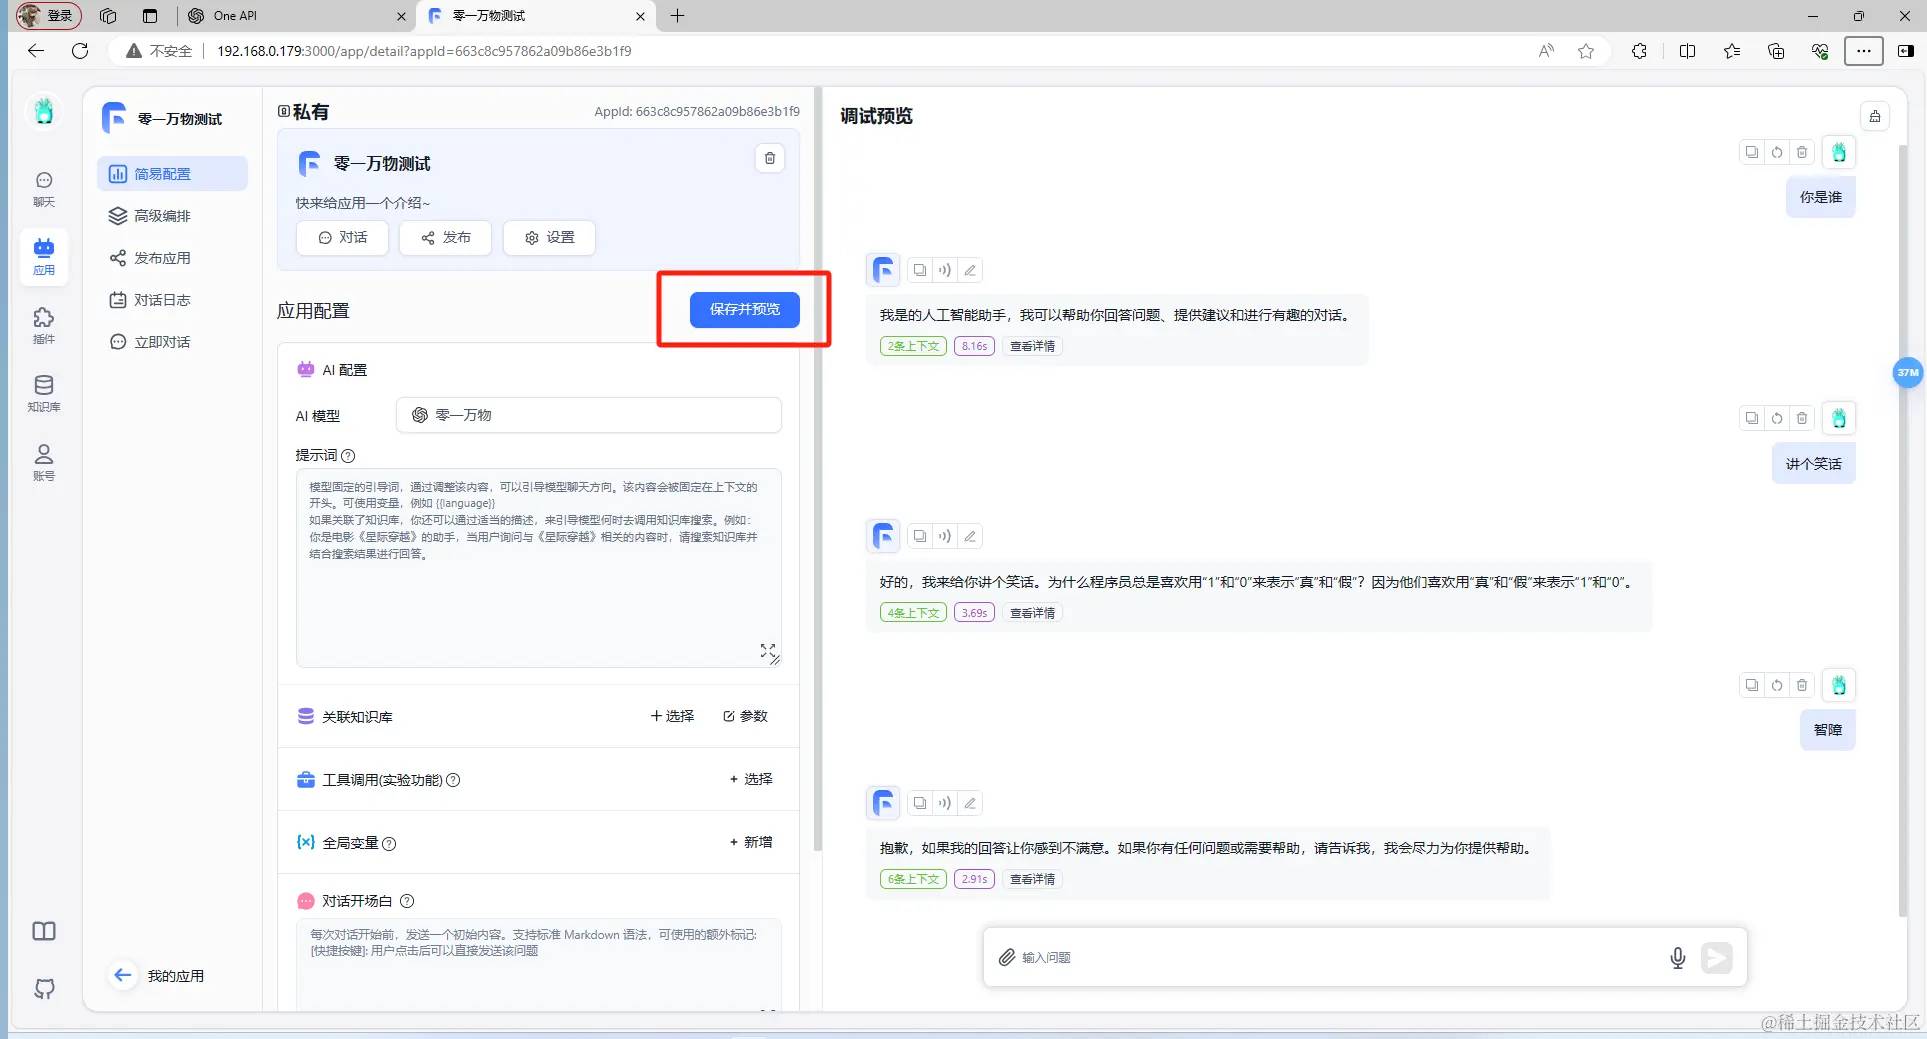Open the 账号 account sidebar icon

(x=44, y=463)
